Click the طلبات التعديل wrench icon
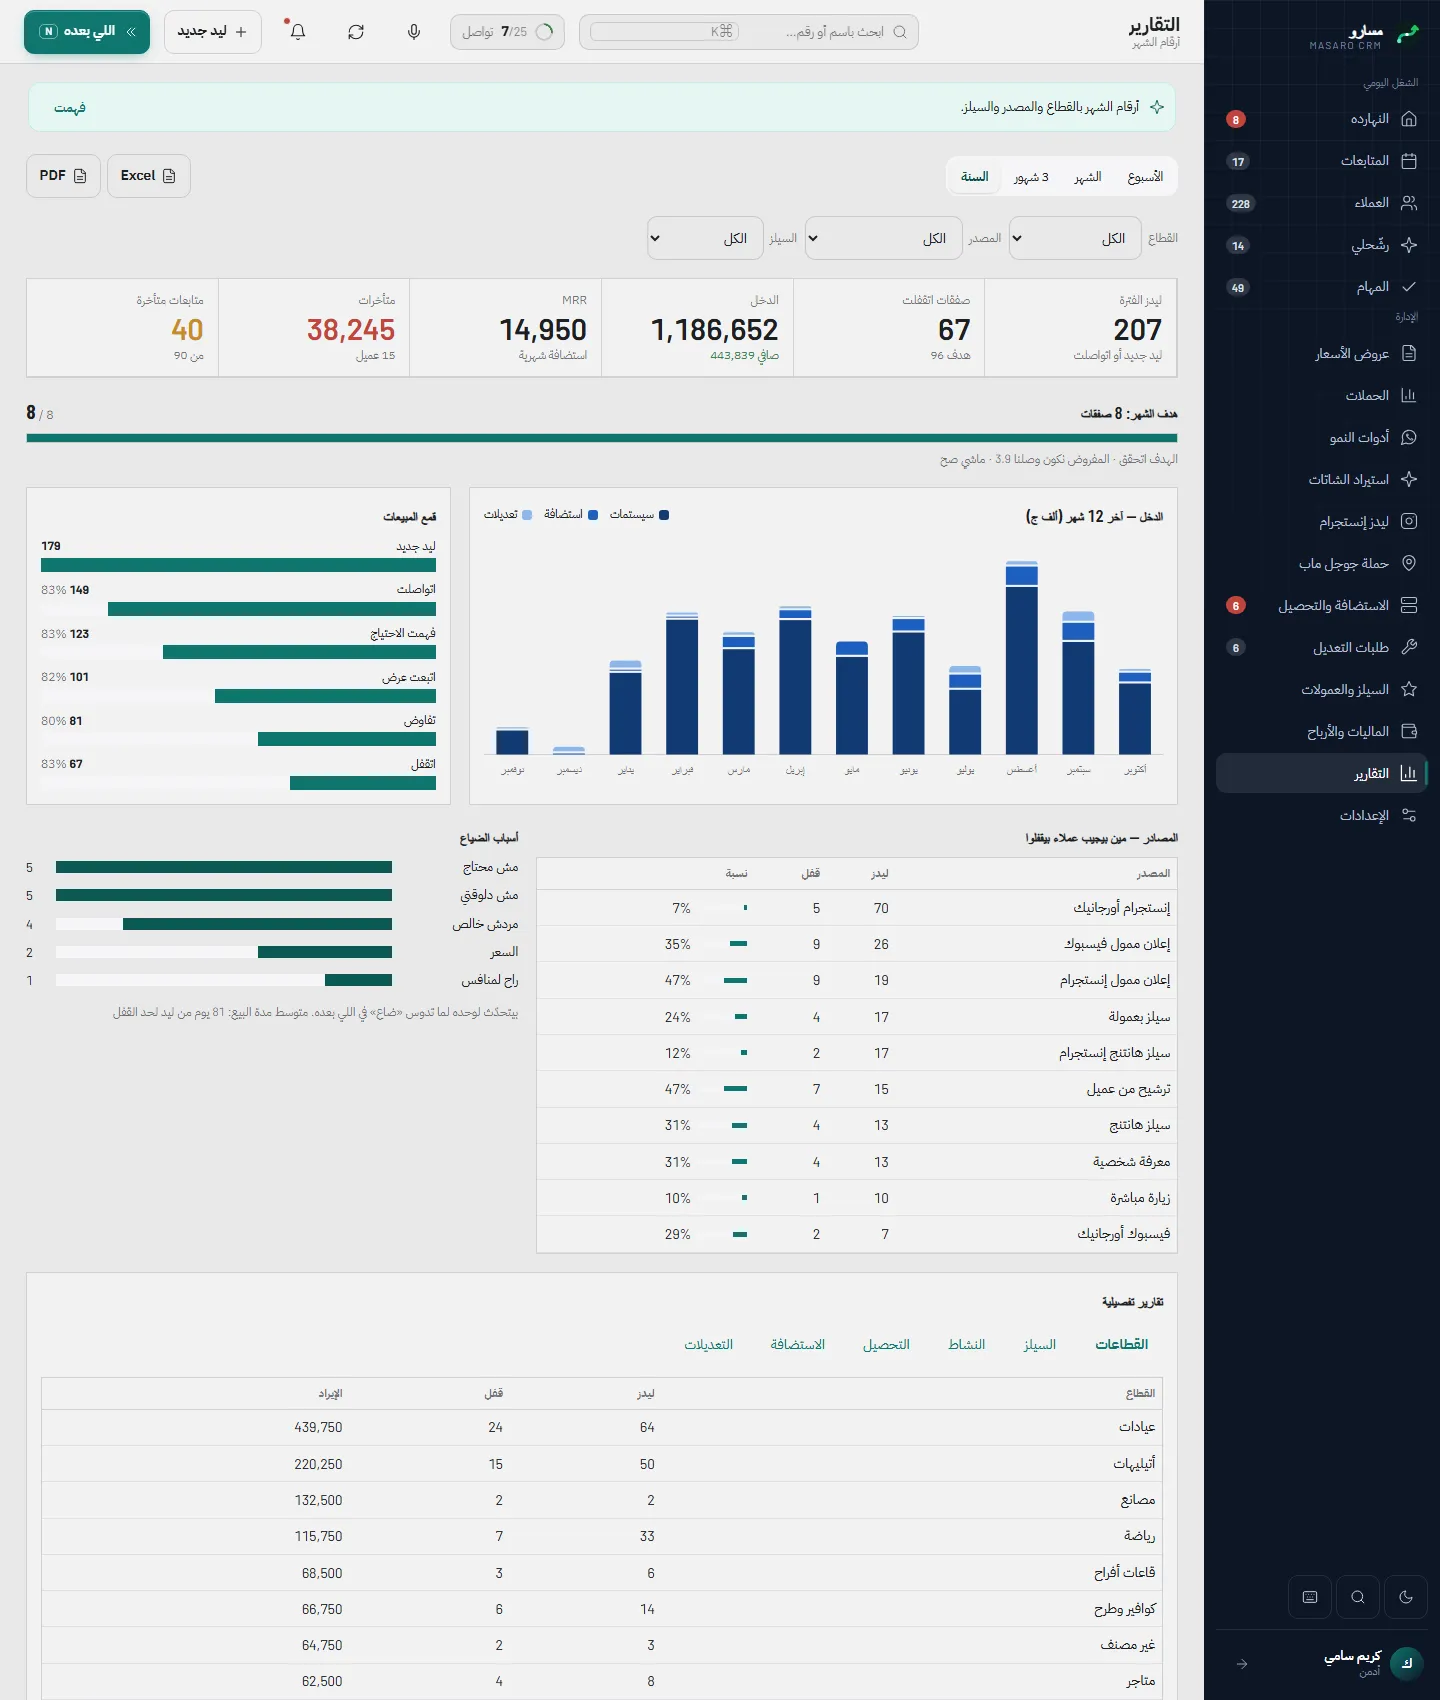Screen dimensions: 1440x1700 [1409, 647]
